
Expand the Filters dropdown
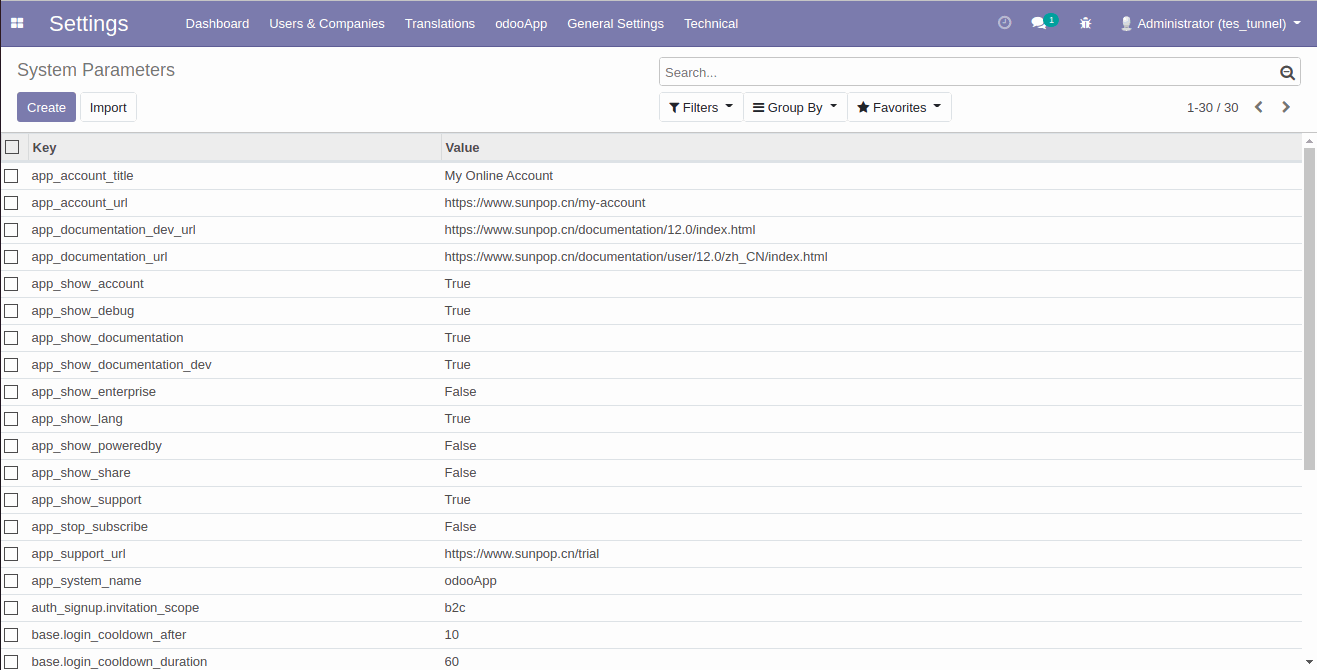[x=701, y=107]
